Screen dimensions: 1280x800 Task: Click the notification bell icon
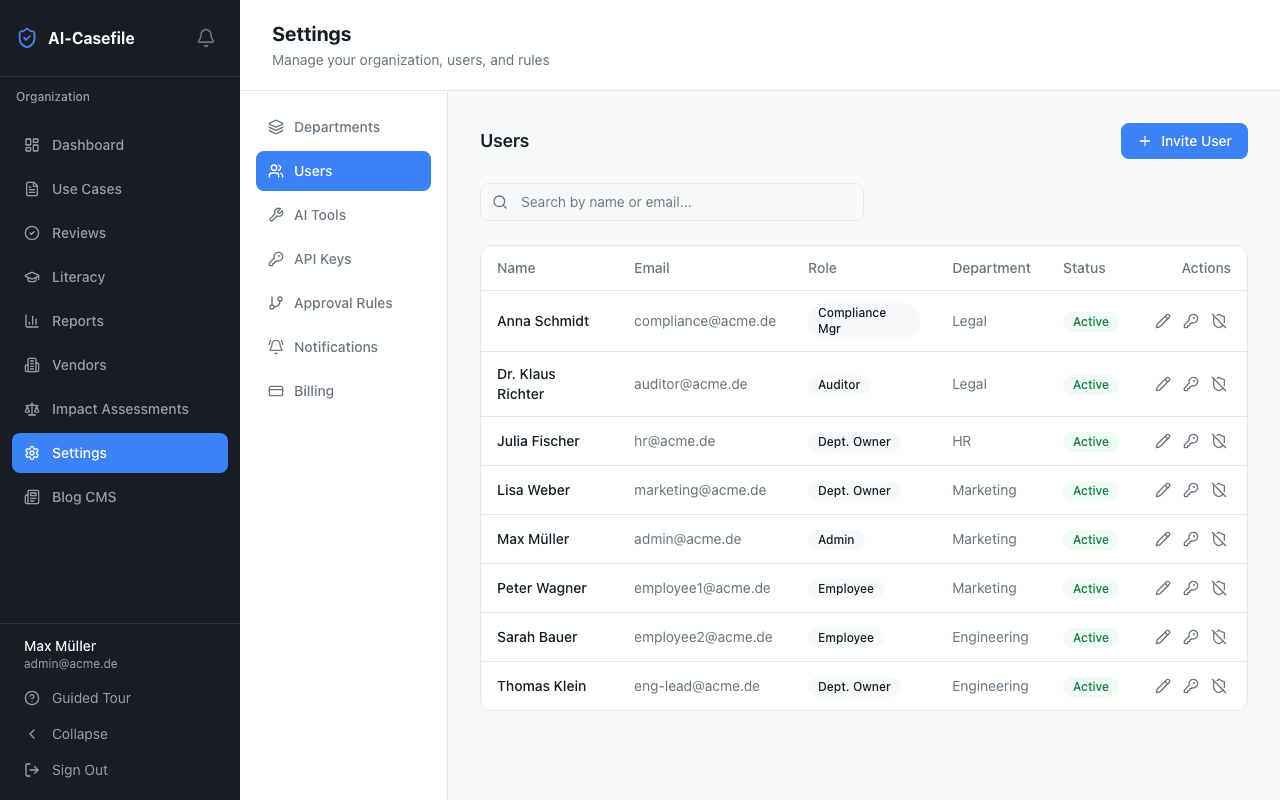[206, 38]
